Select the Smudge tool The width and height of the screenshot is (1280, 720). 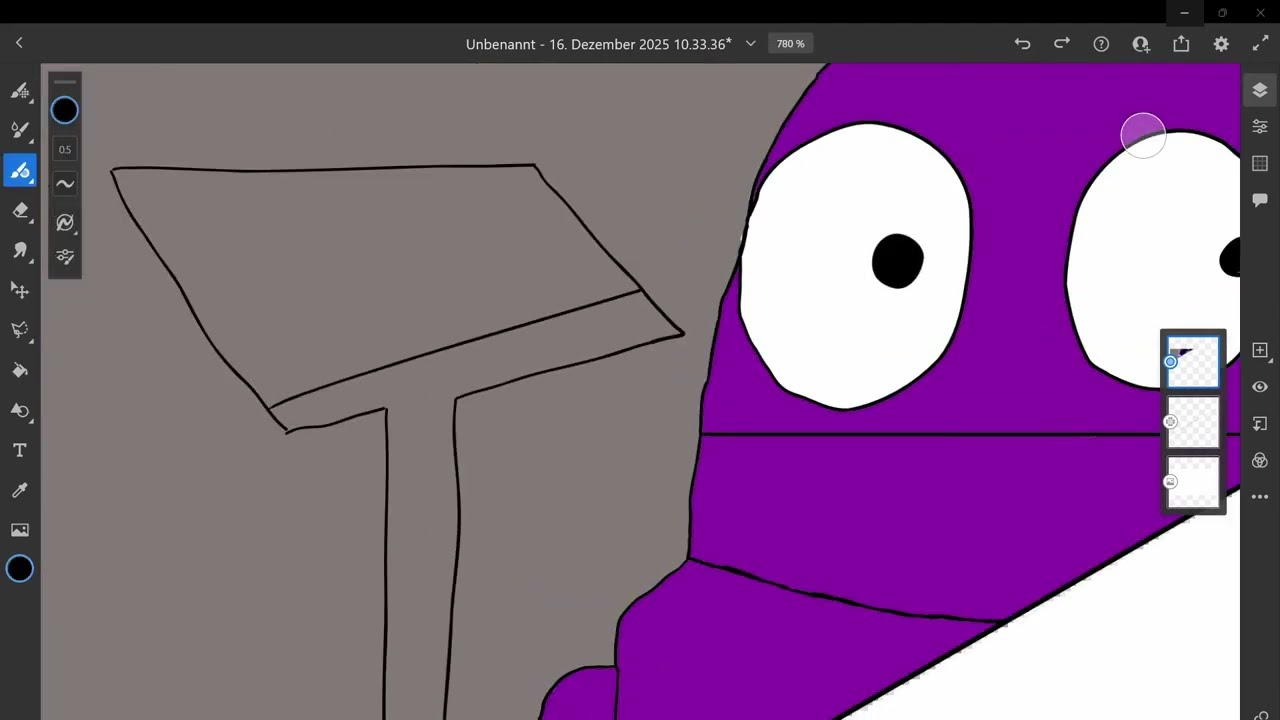(x=20, y=250)
